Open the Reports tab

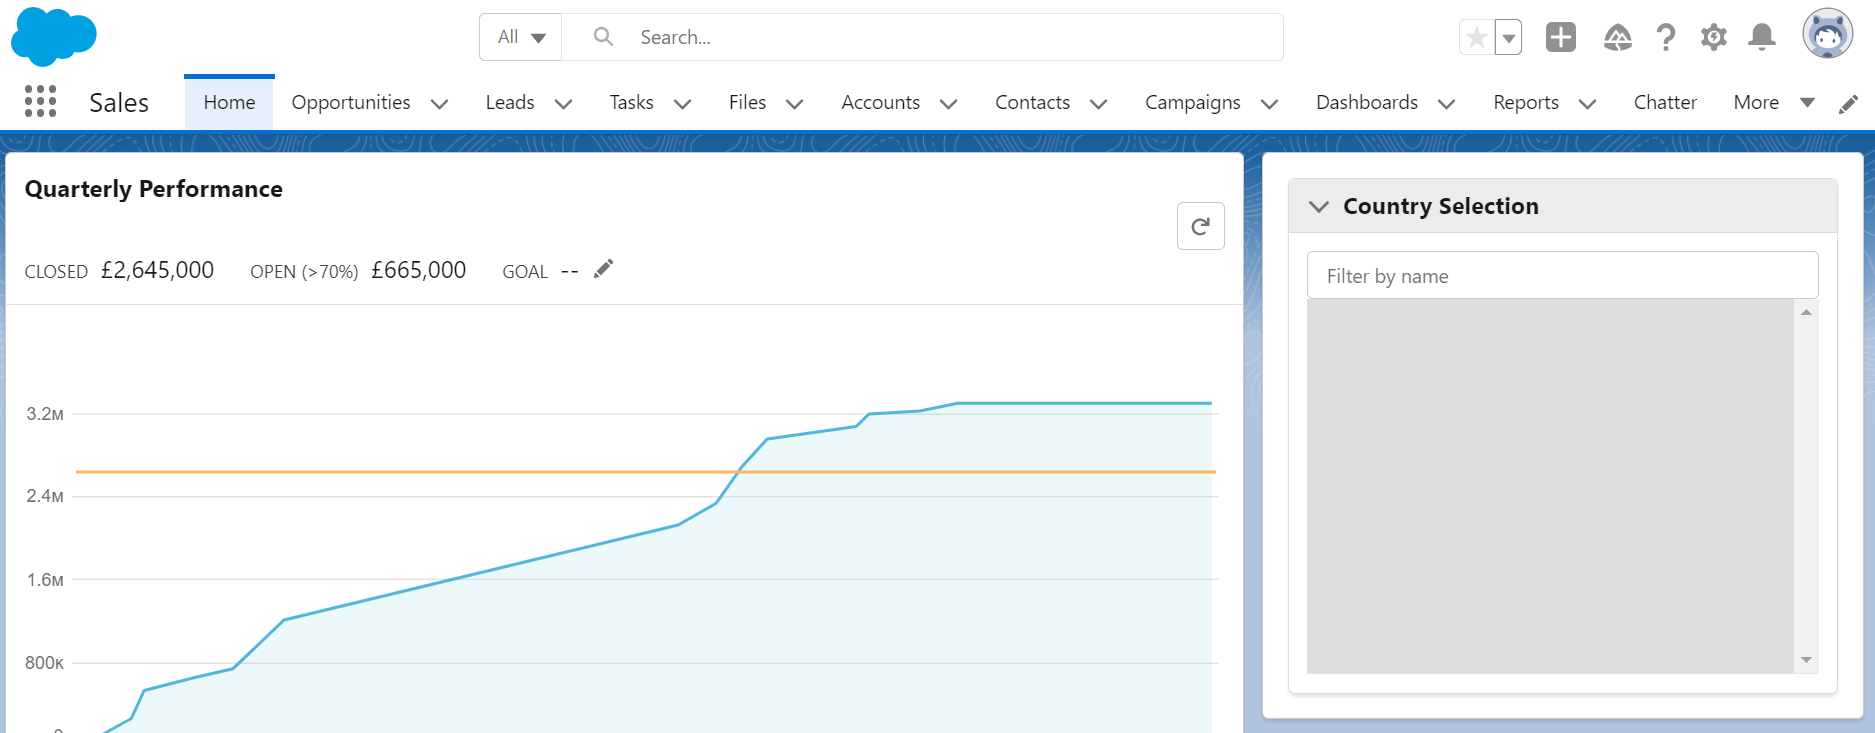[1526, 102]
